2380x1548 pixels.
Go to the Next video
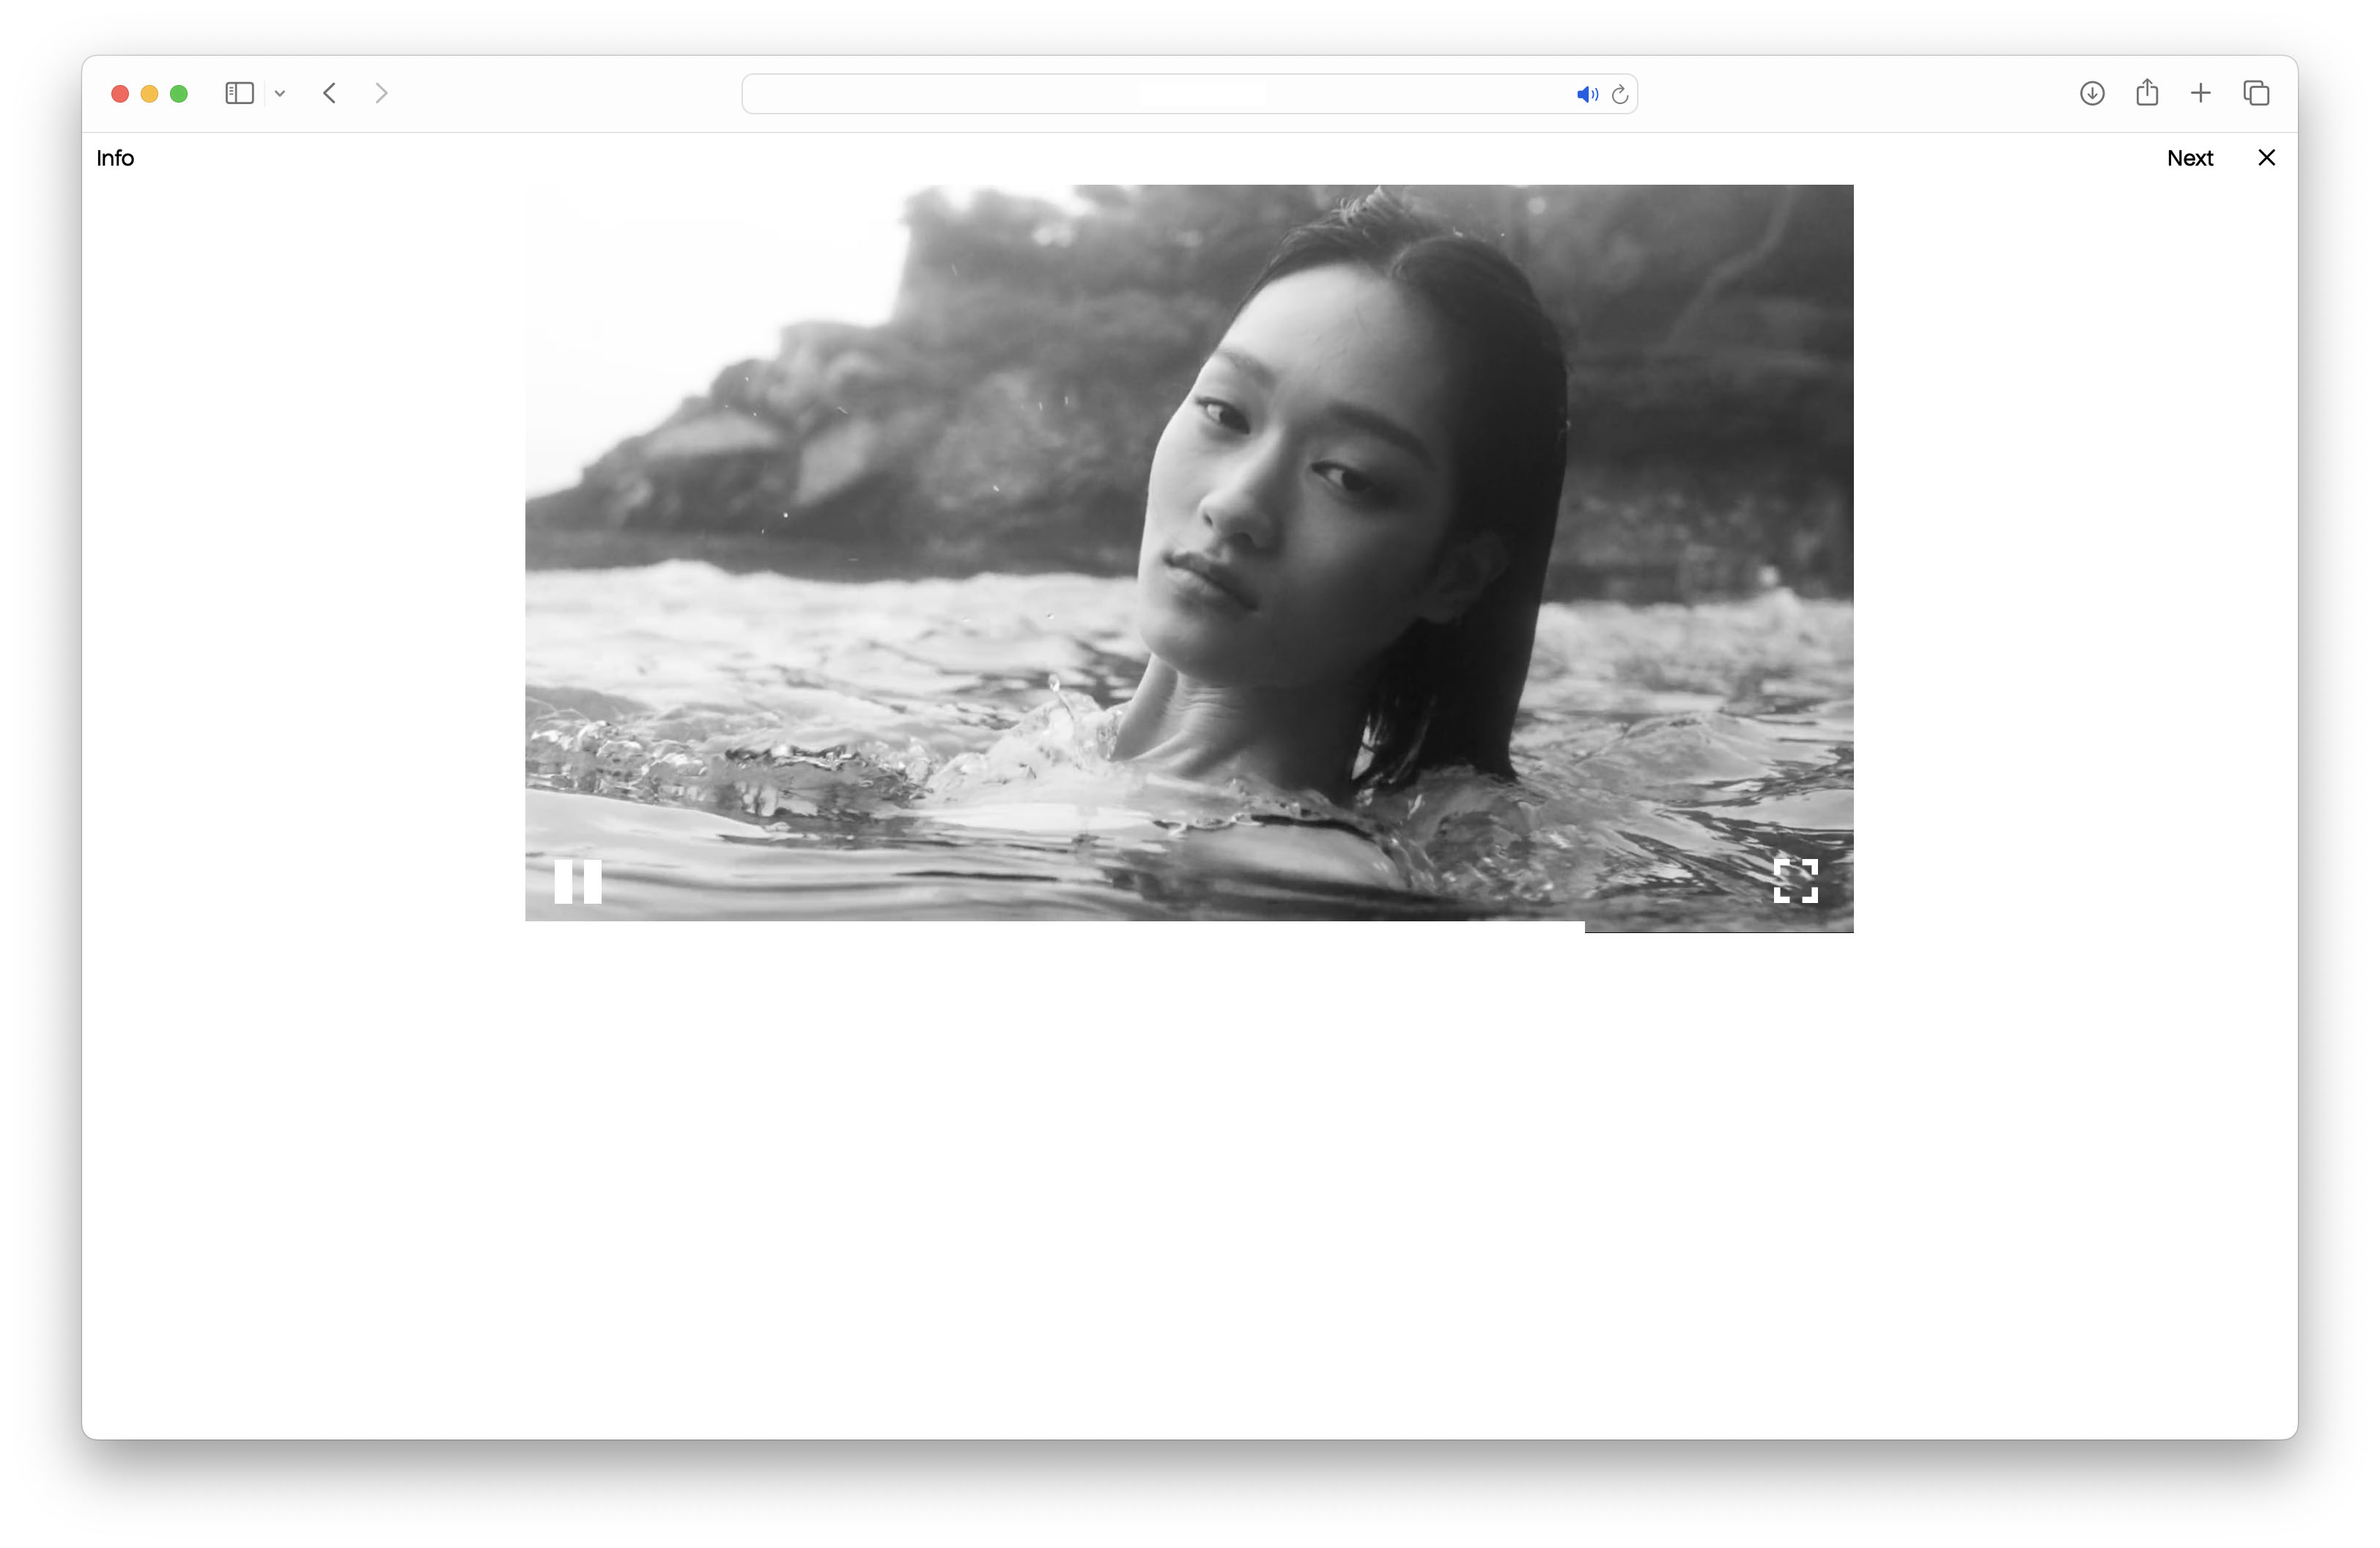pyautogui.click(x=2189, y=158)
